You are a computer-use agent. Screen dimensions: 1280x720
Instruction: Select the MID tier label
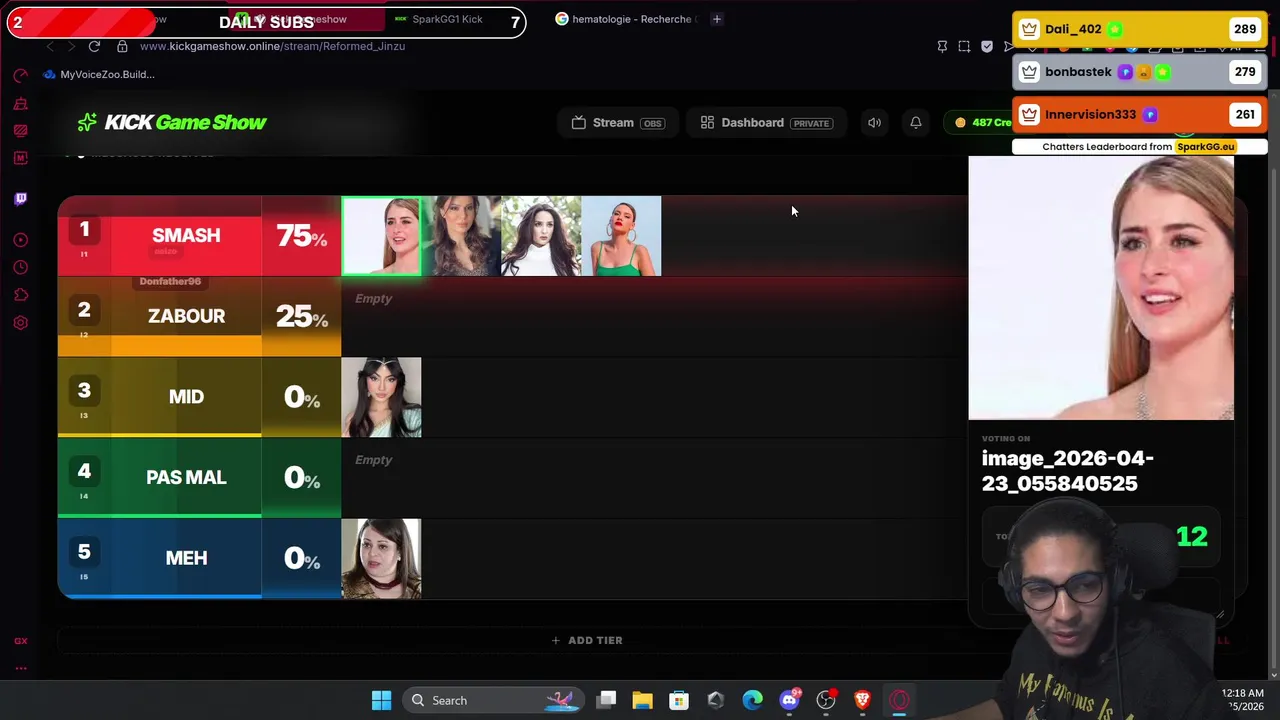pyautogui.click(x=186, y=397)
